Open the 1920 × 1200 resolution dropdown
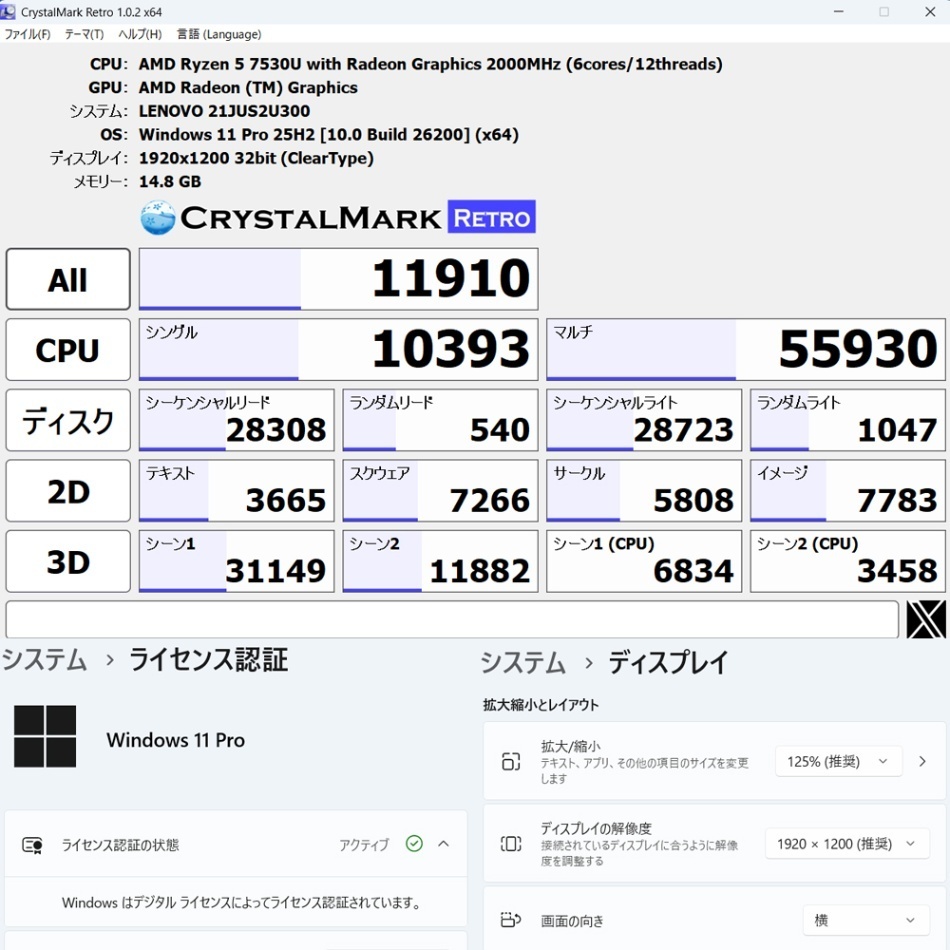The height and width of the screenshot is (950, 950). point(847,844)
